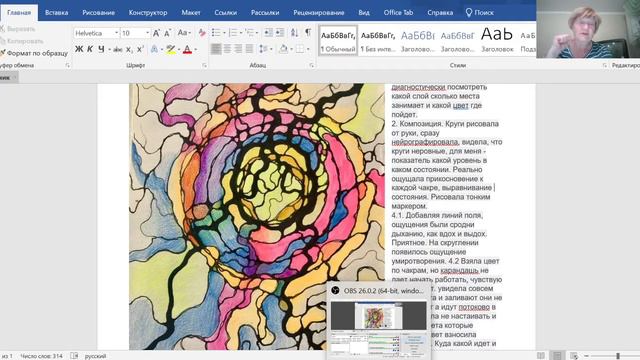The width and height of the screenshot is (640, 360).
Task: Increase paragraph indent
Action: (280, 33)
